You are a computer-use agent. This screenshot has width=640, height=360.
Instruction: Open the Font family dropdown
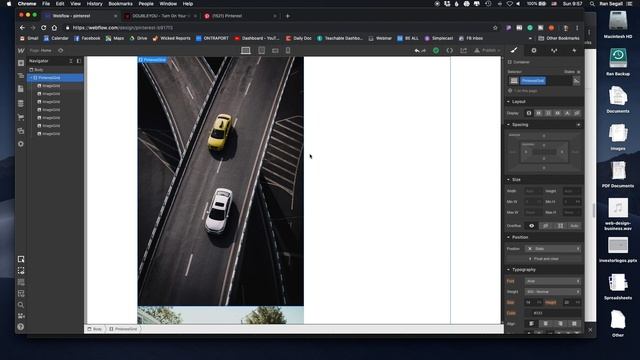point(553,281)
